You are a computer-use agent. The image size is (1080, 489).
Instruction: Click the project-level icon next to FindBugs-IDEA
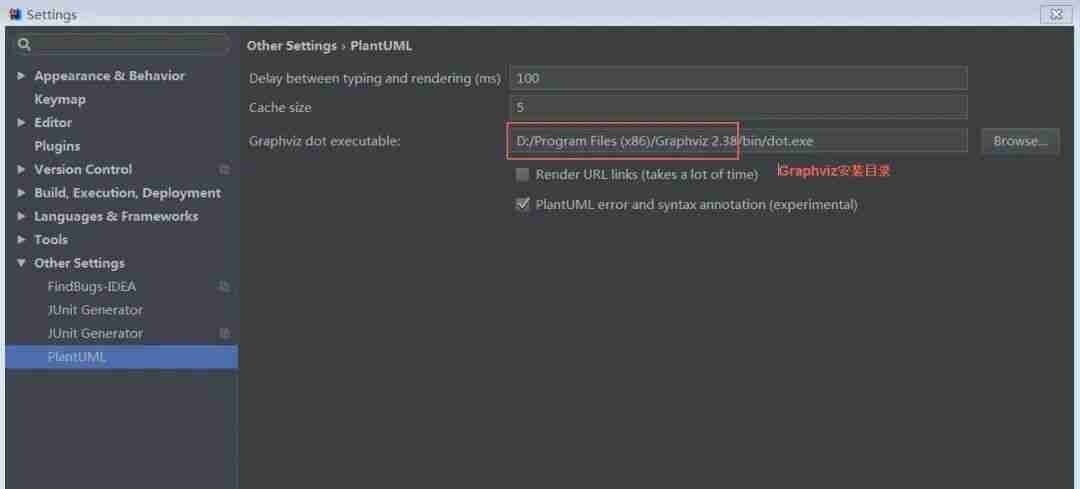tap(224, 287)
